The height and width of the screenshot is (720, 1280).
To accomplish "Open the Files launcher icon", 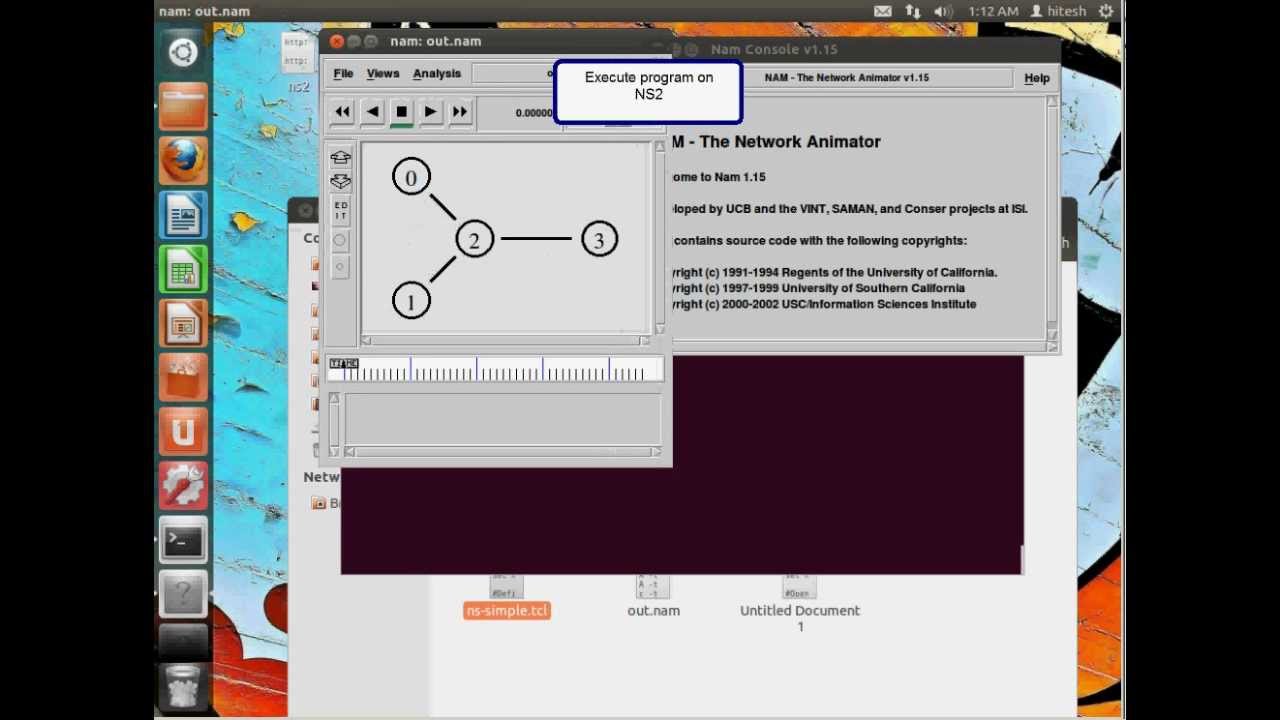I will 183,107.
